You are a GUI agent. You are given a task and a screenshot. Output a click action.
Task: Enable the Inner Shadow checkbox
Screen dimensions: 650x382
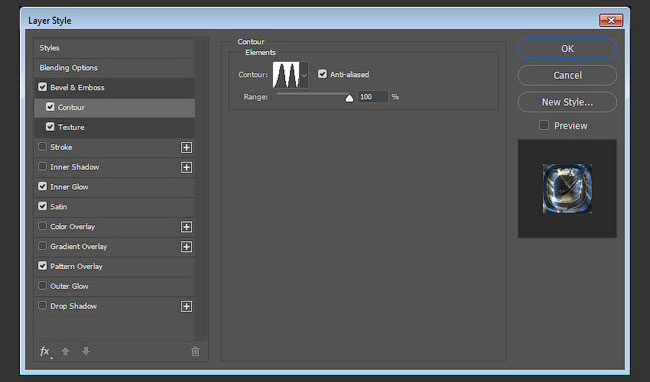pyautogui.click(x=42, y=167)
